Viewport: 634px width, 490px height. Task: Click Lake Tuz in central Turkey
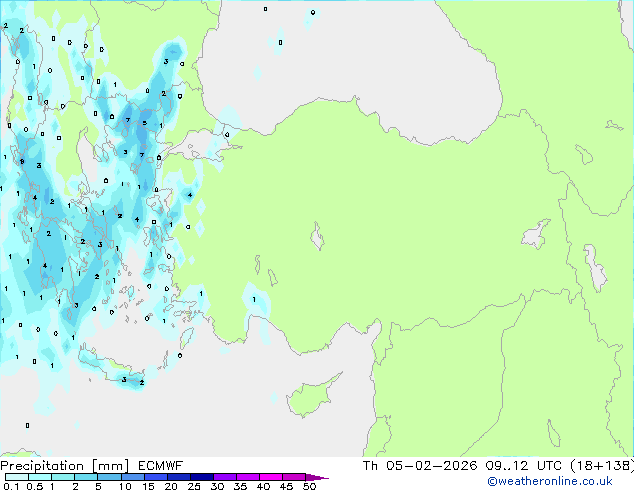point(317,237)
